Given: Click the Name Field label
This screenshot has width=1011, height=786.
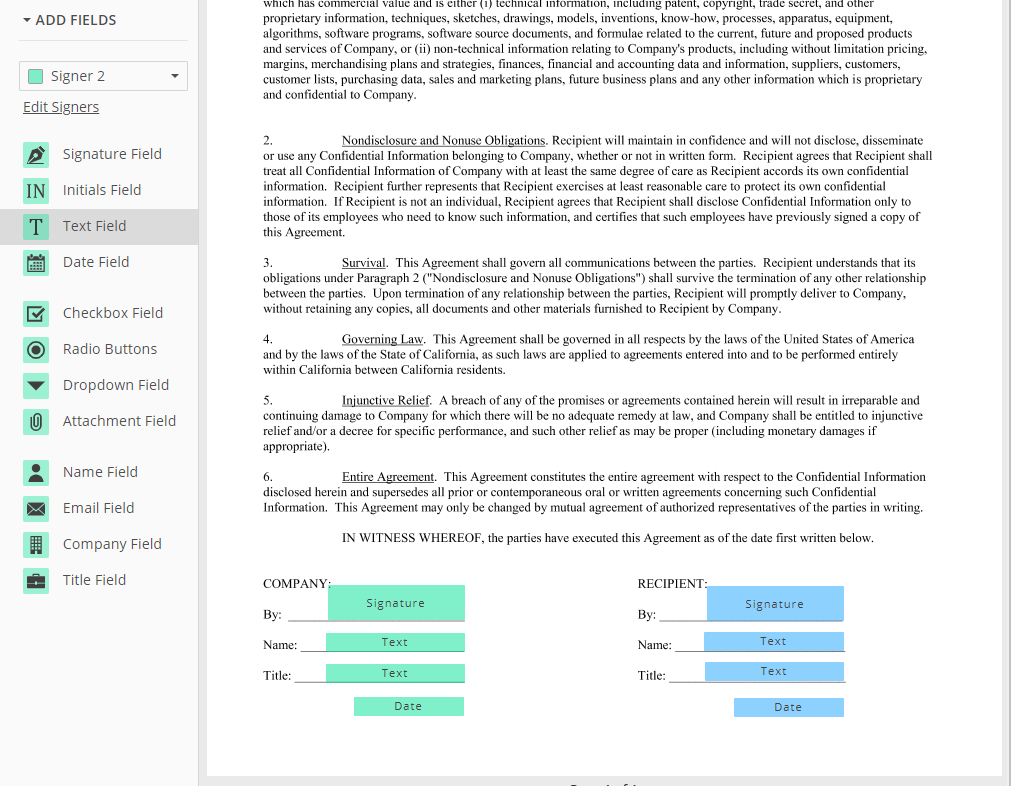Looking at the screenshot, I should (101, 473).
